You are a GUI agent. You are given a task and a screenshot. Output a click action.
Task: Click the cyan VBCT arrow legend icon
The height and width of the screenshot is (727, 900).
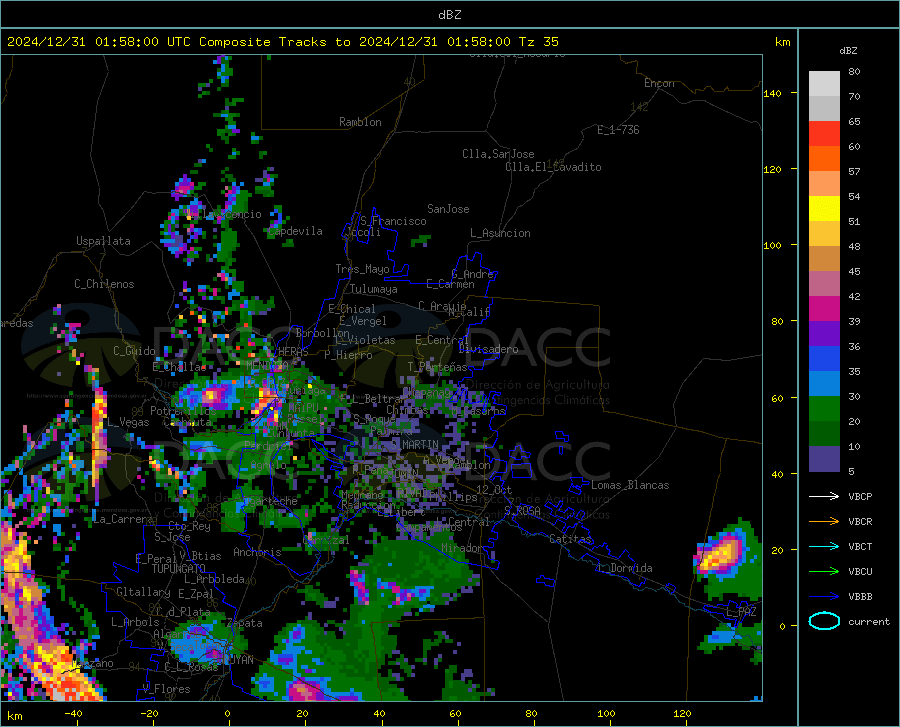click(x=824, y=546)
